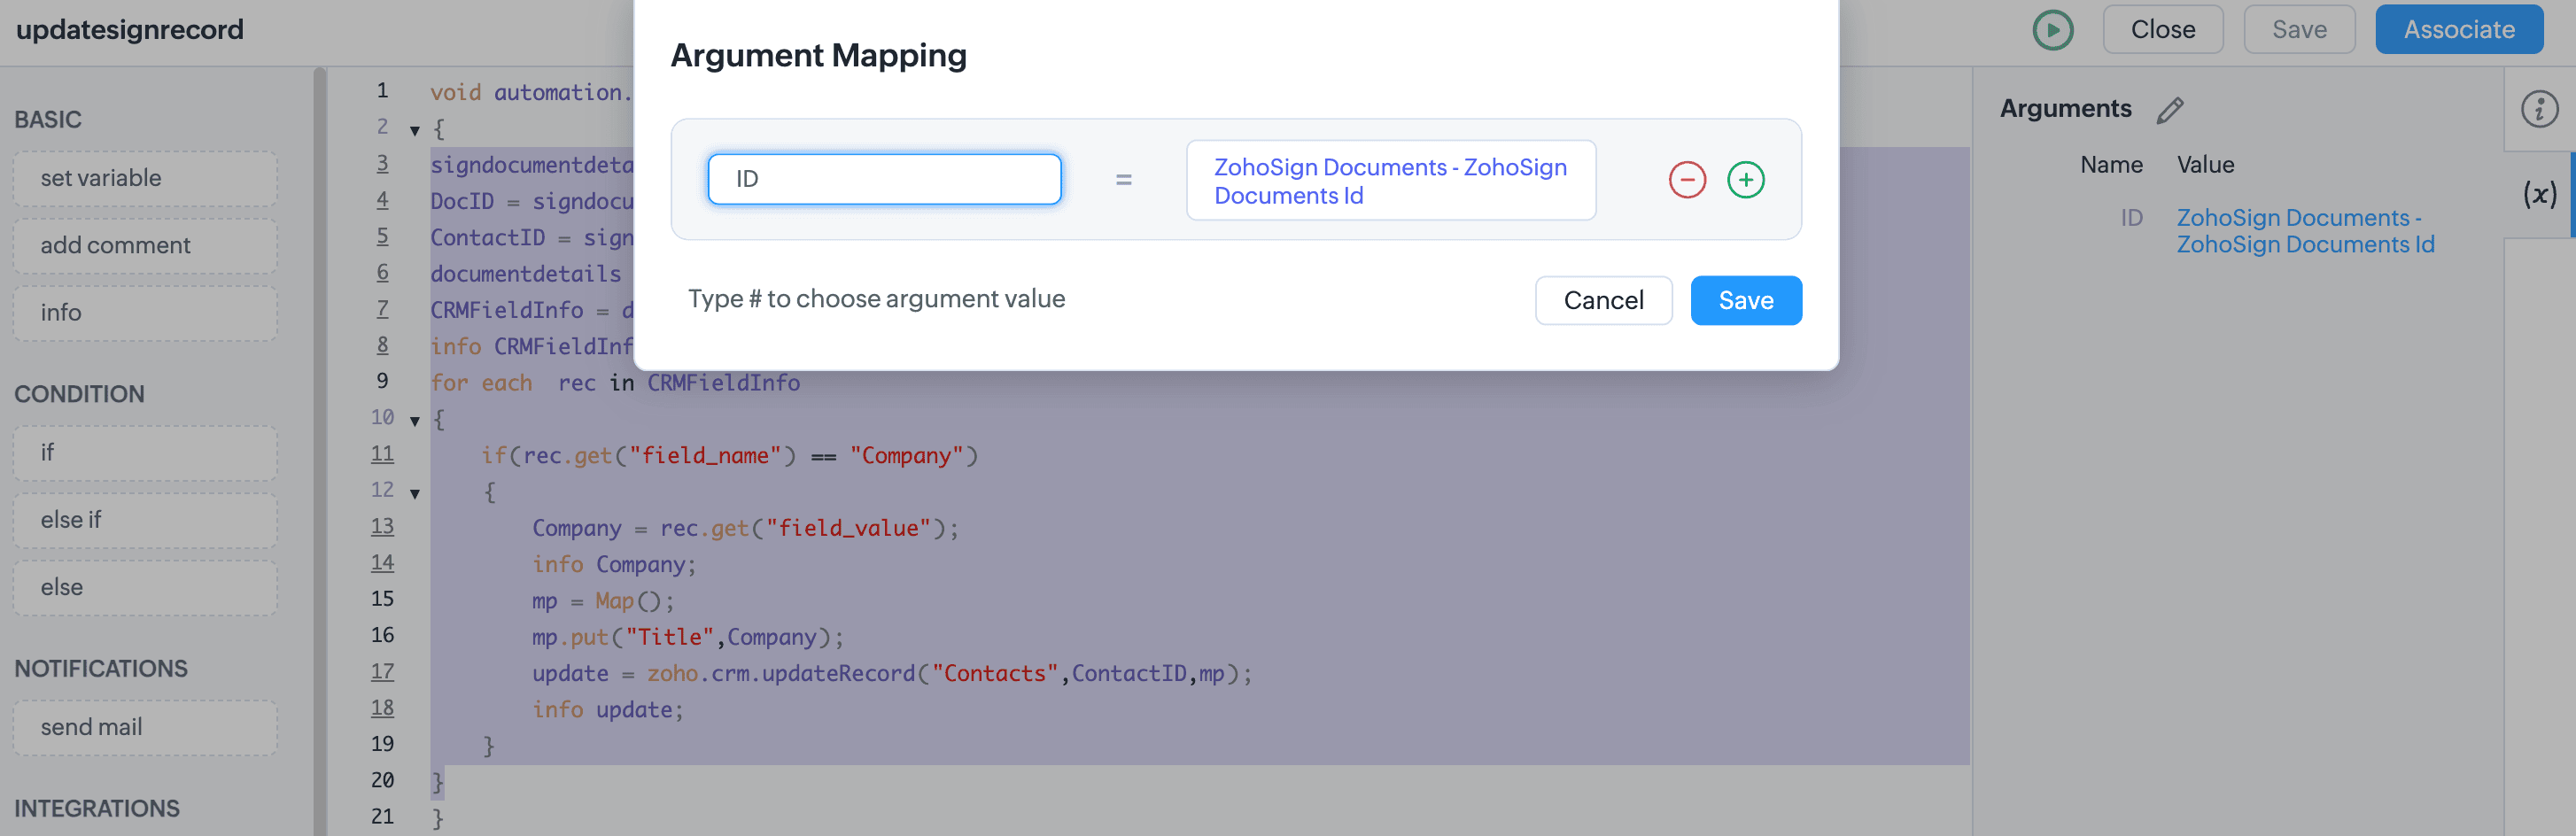
Task: Click the Associate button
Action: click(x=2458, y=30)
